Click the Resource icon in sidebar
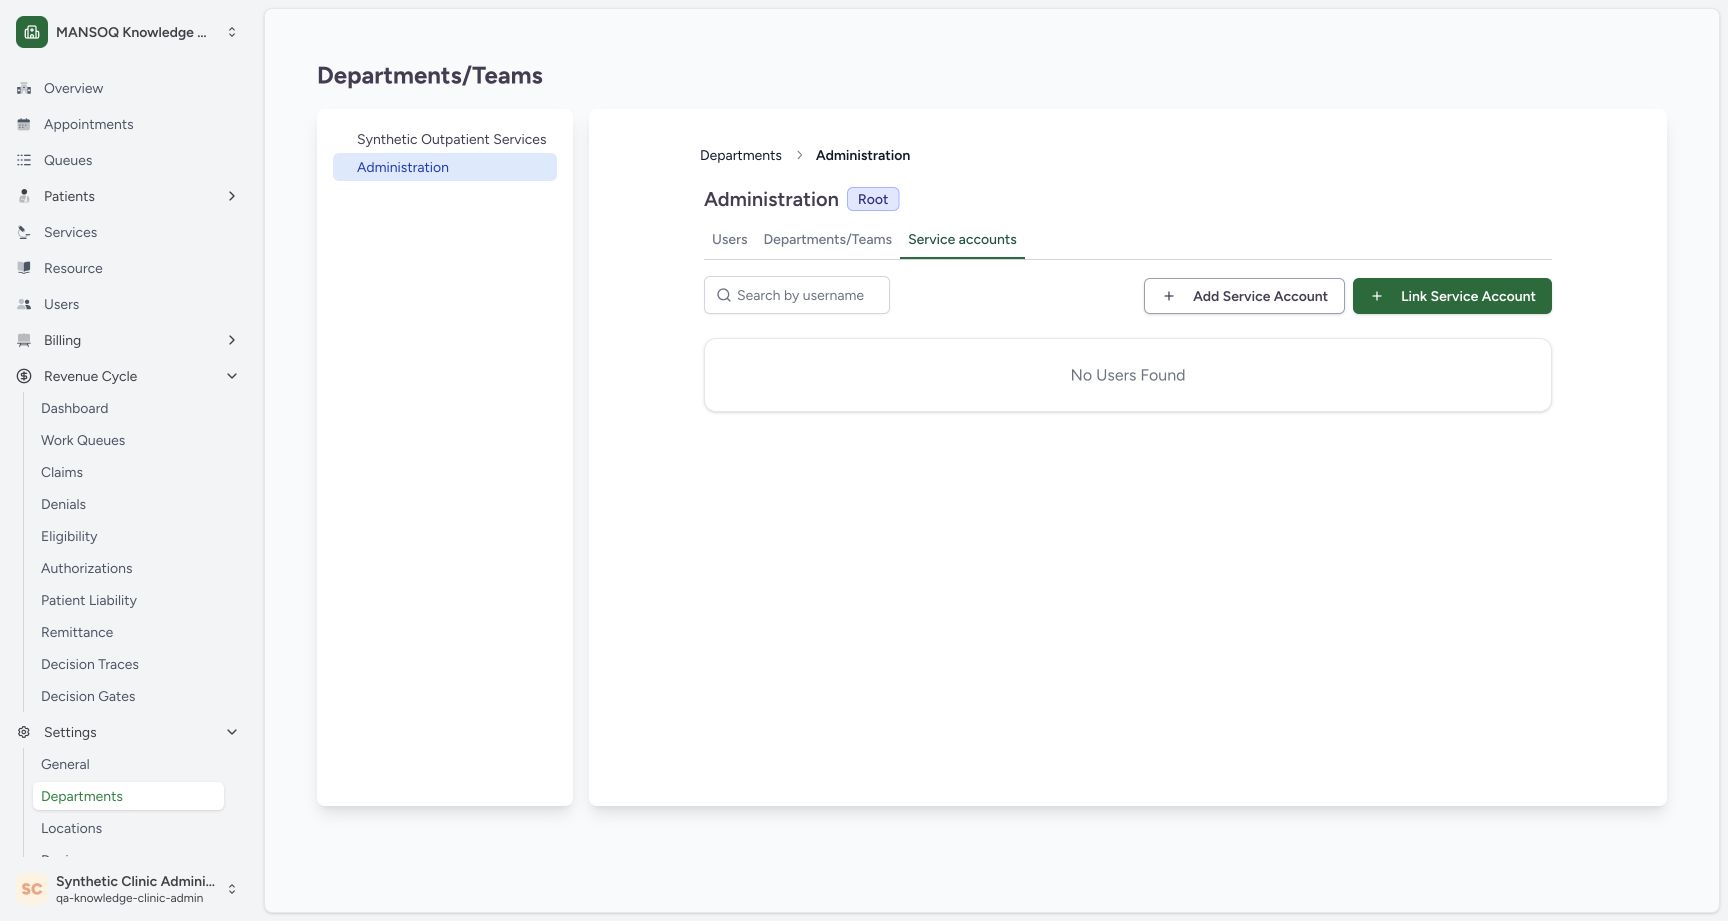Image resolution: width=1728 pixels, height=921 pixels. pyautogui.click(x=24, y=268)
